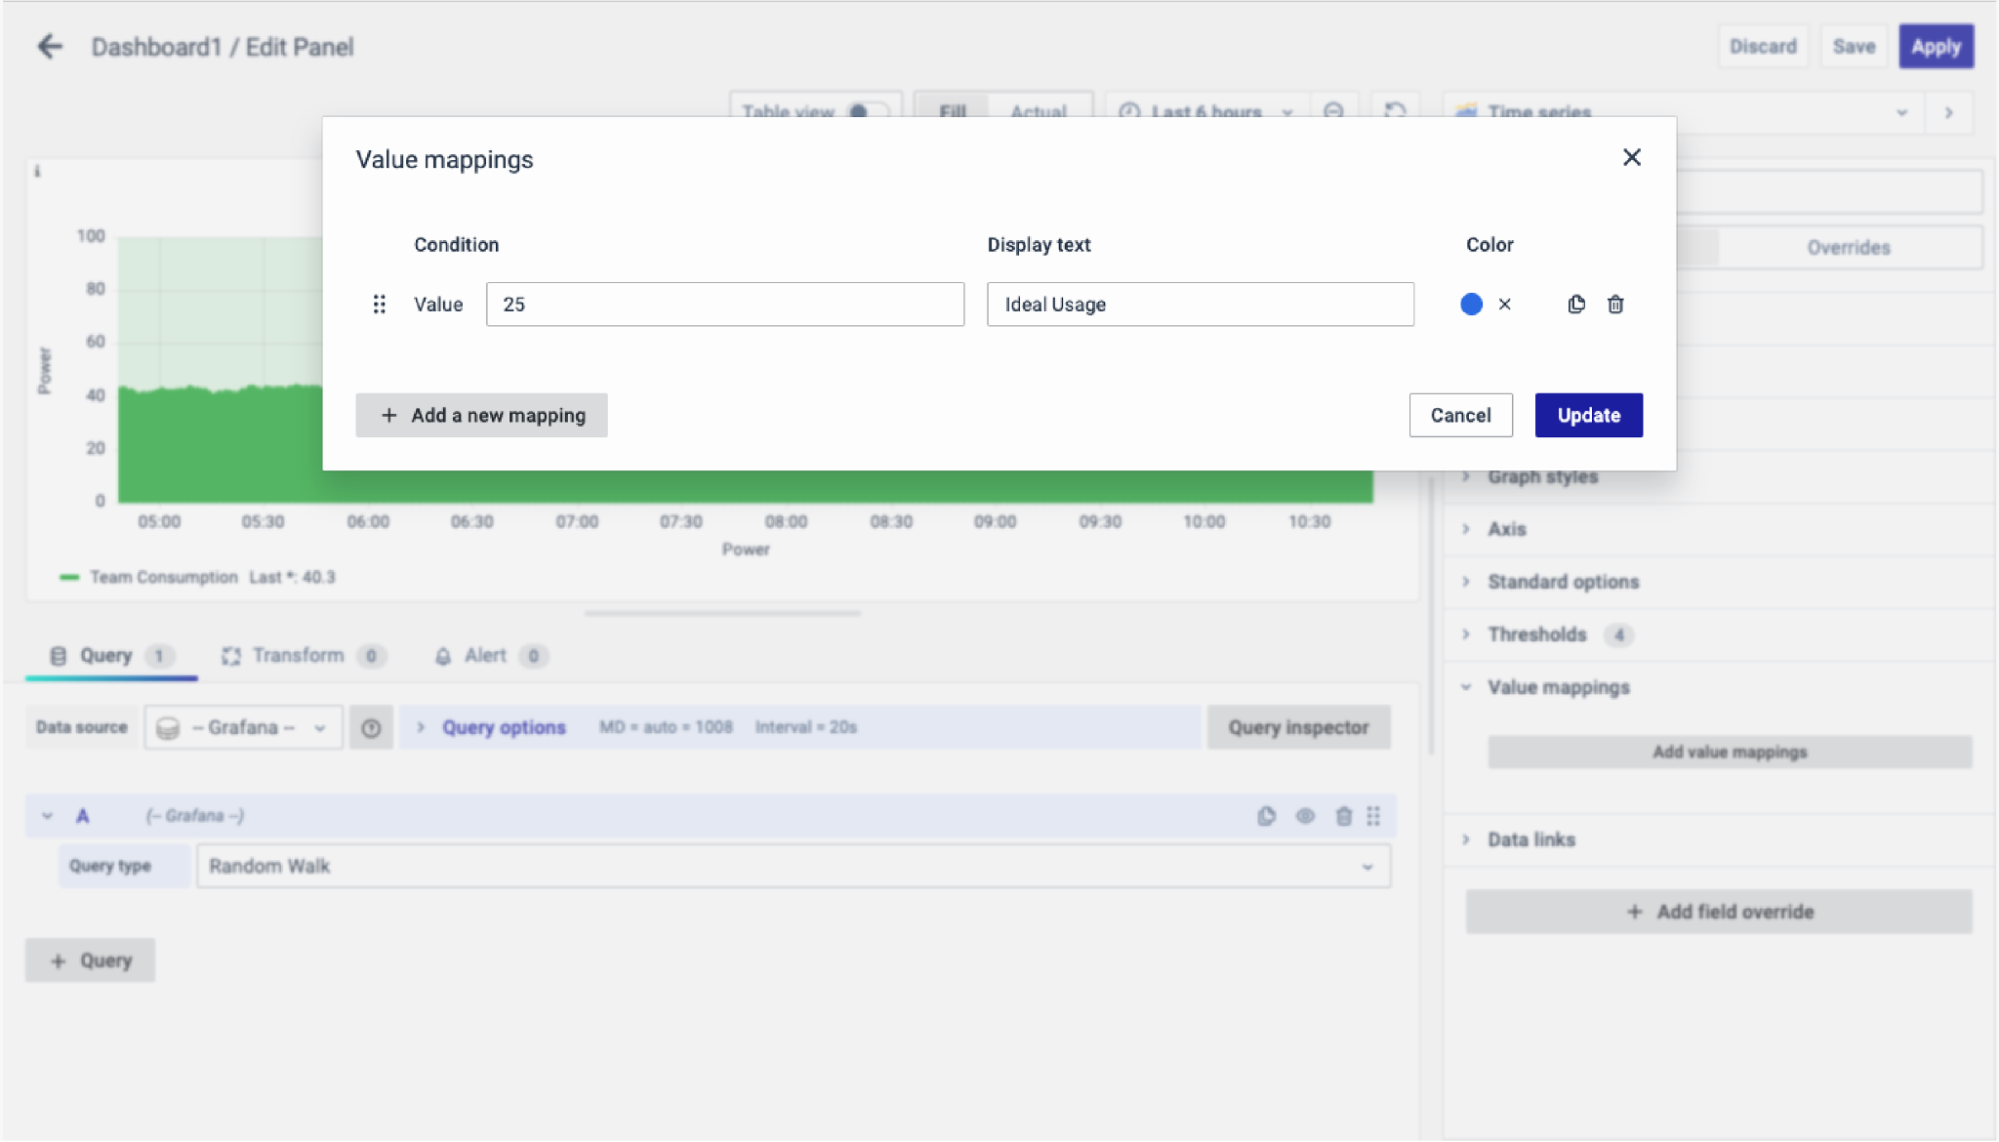Duplicate the Ideal Usage mapping row
1999x1142 pixels.
[1576, 304]
